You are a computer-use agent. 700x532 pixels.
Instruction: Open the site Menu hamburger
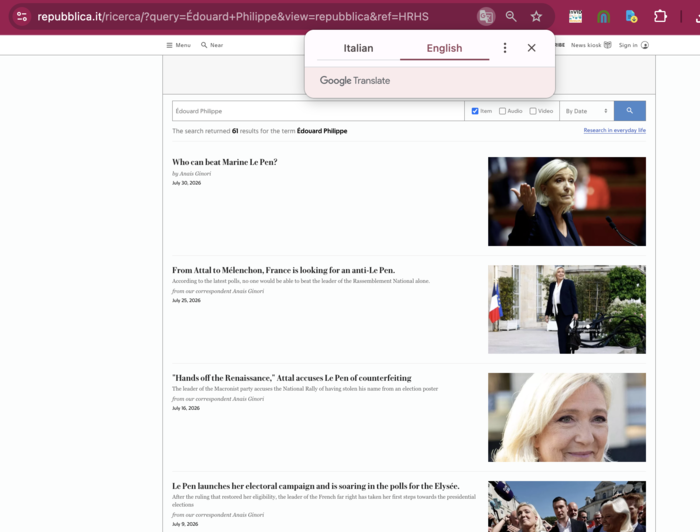[179, 45]
